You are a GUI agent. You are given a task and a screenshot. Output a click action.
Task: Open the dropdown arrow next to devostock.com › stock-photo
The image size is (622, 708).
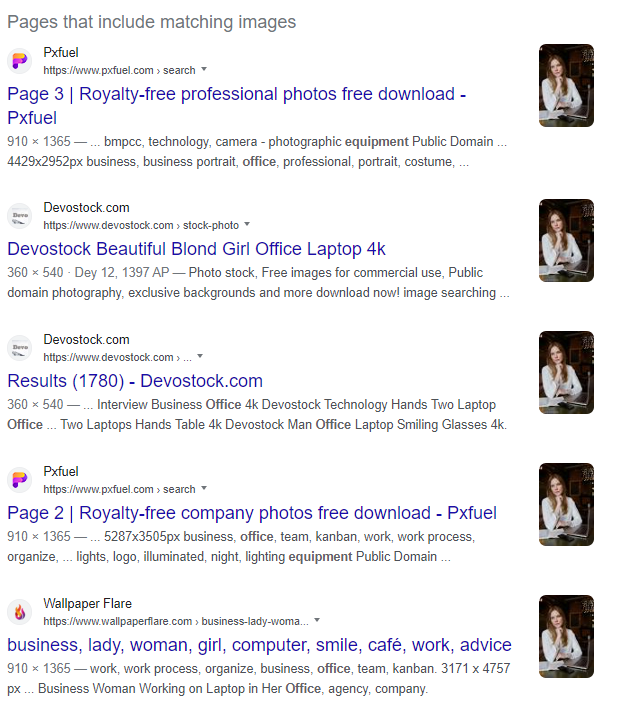[247, 224]
